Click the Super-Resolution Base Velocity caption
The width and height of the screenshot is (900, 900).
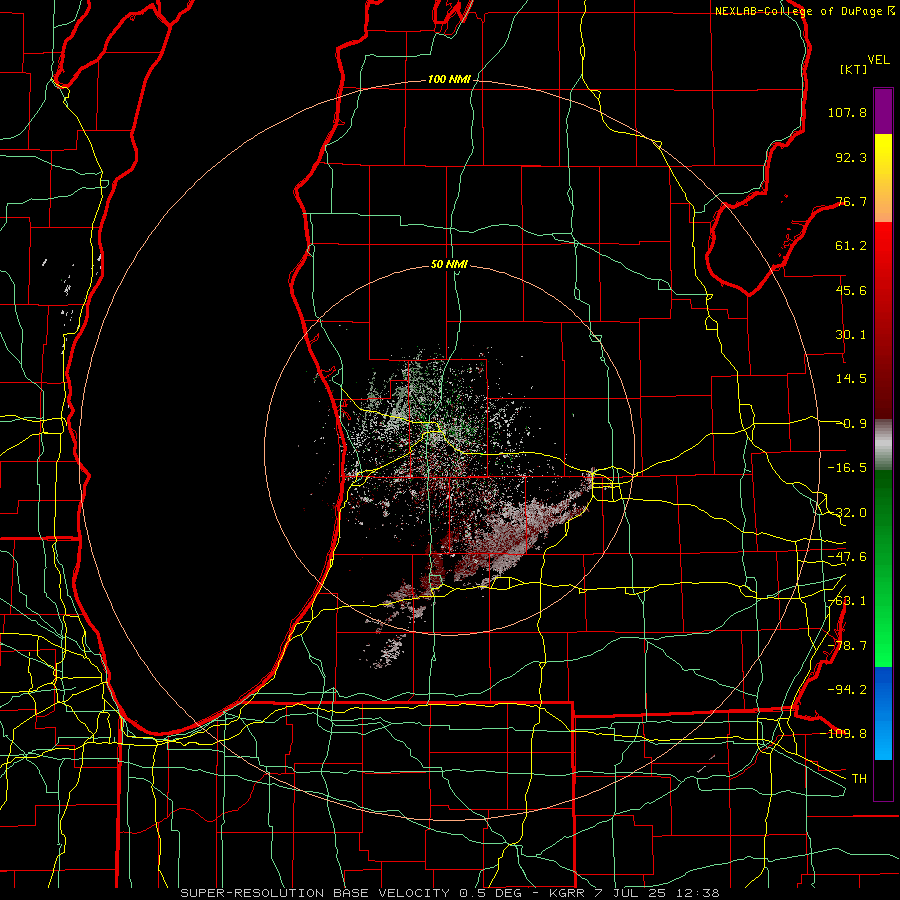point(450,893)
